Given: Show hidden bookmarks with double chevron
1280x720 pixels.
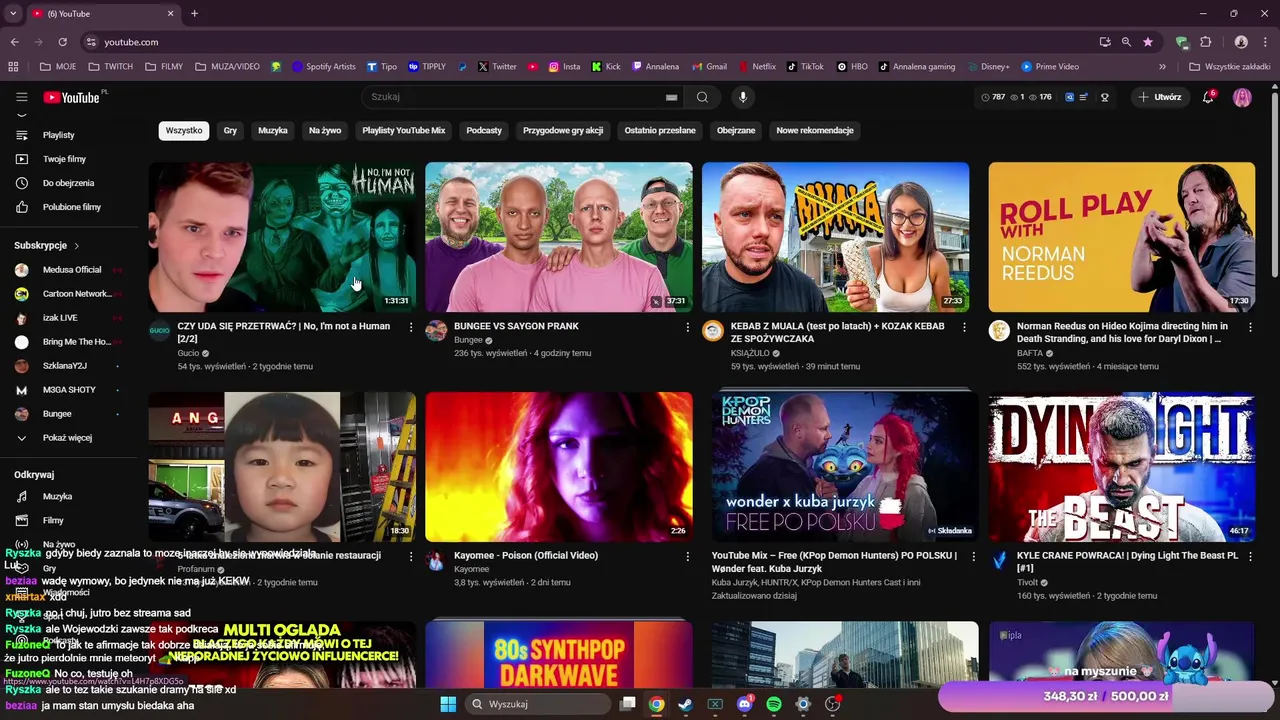Looking at the screenshot, I should [x=1162, y=67].
